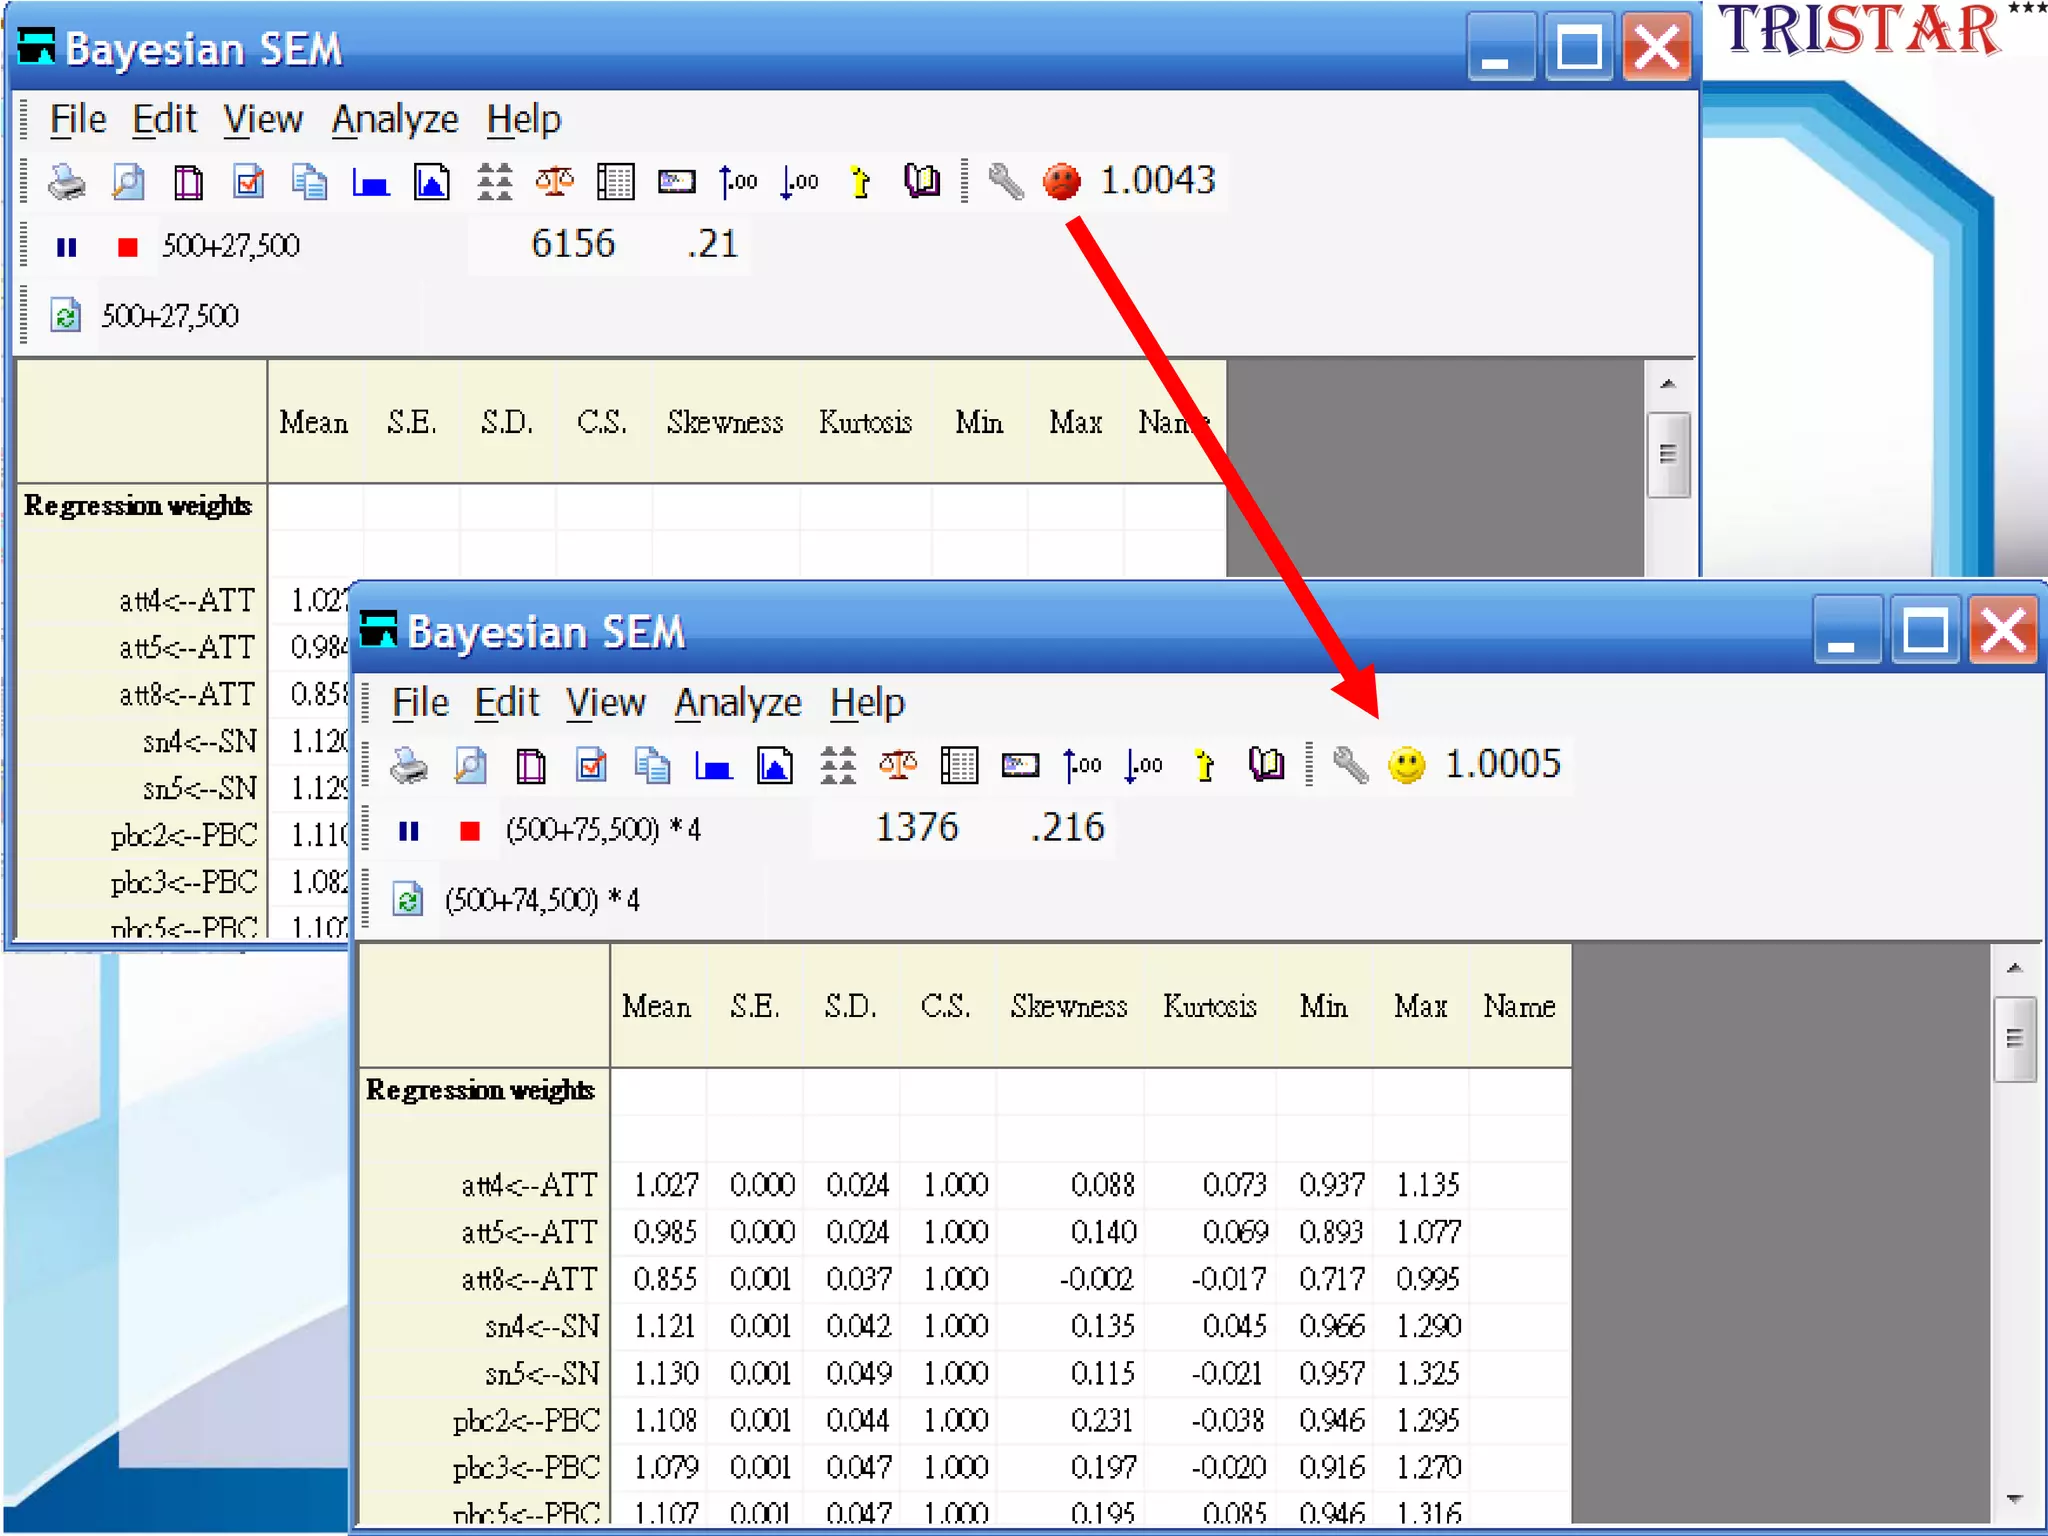Open the View menu in back window
Viewport: 2048px width, 1536px height.
pyautogui.click(x=262, y=119)
